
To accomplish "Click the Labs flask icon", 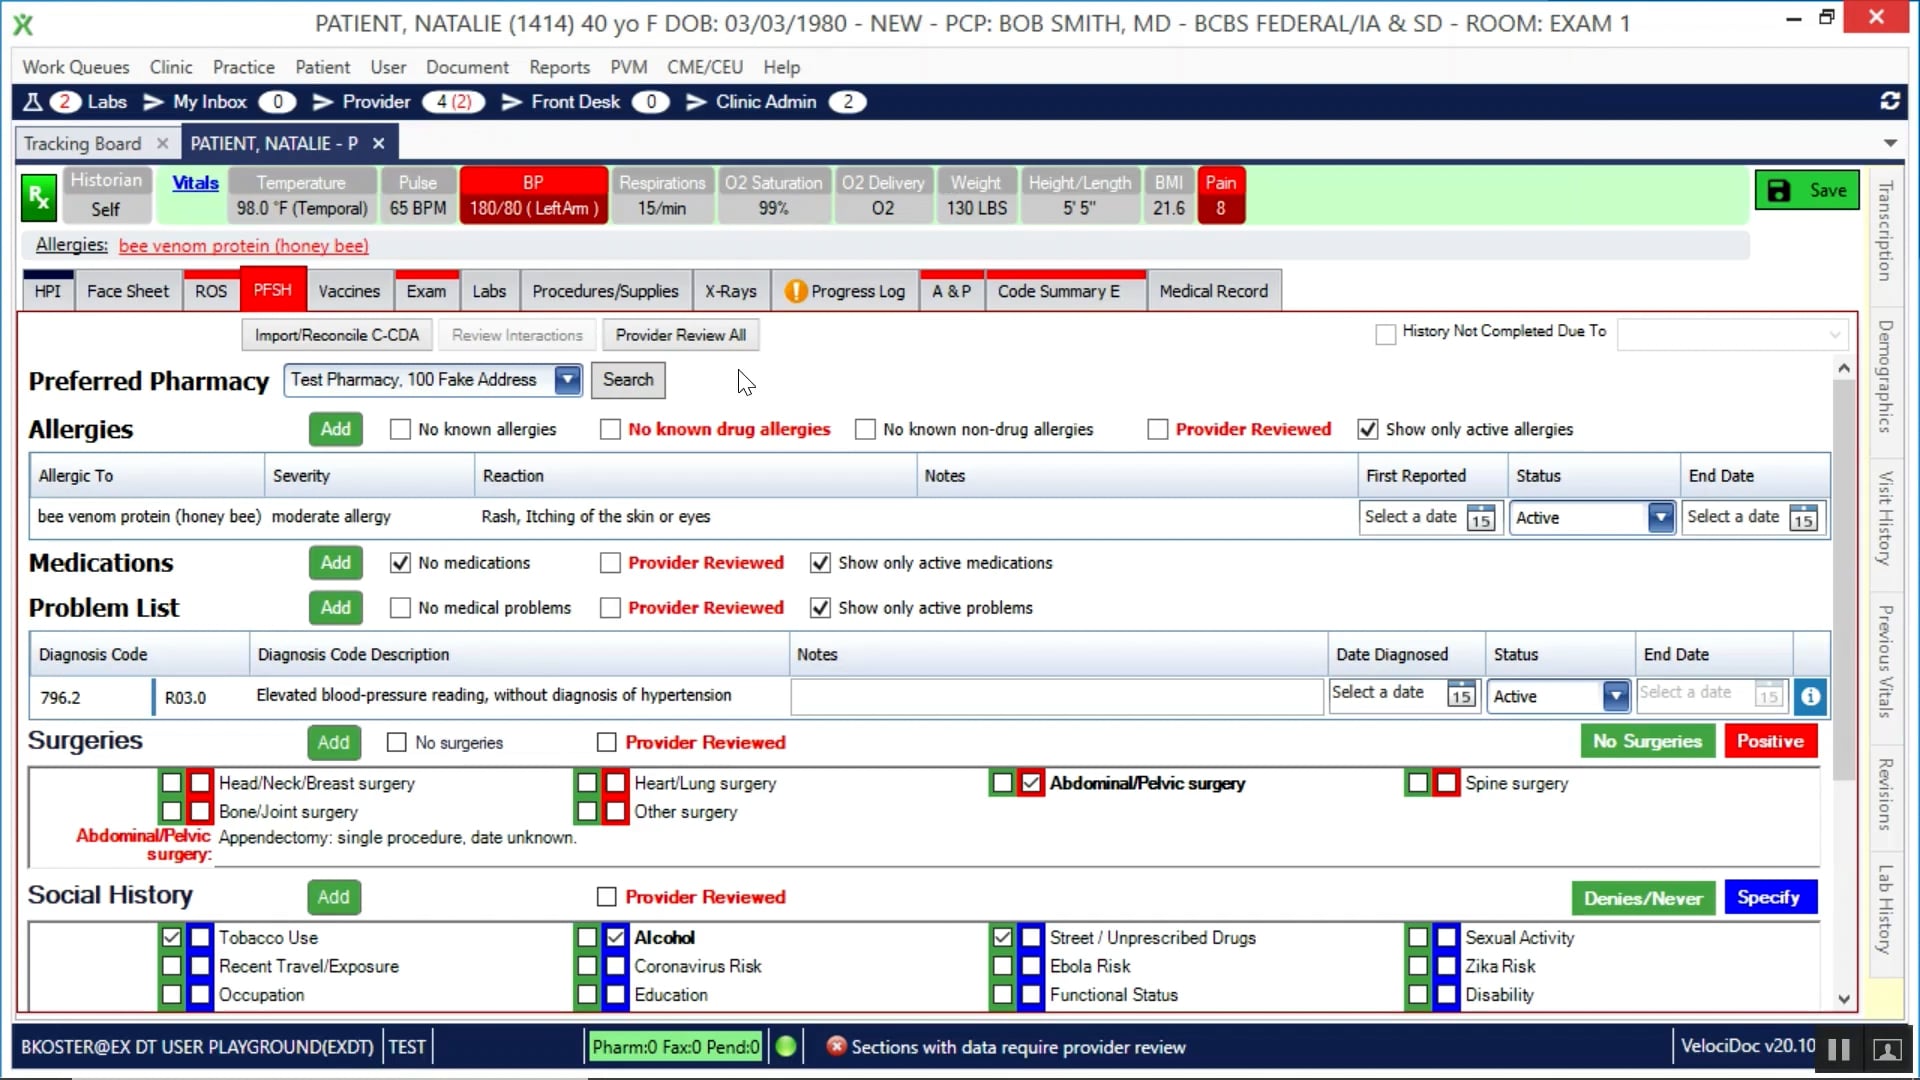I will (33, 102).
